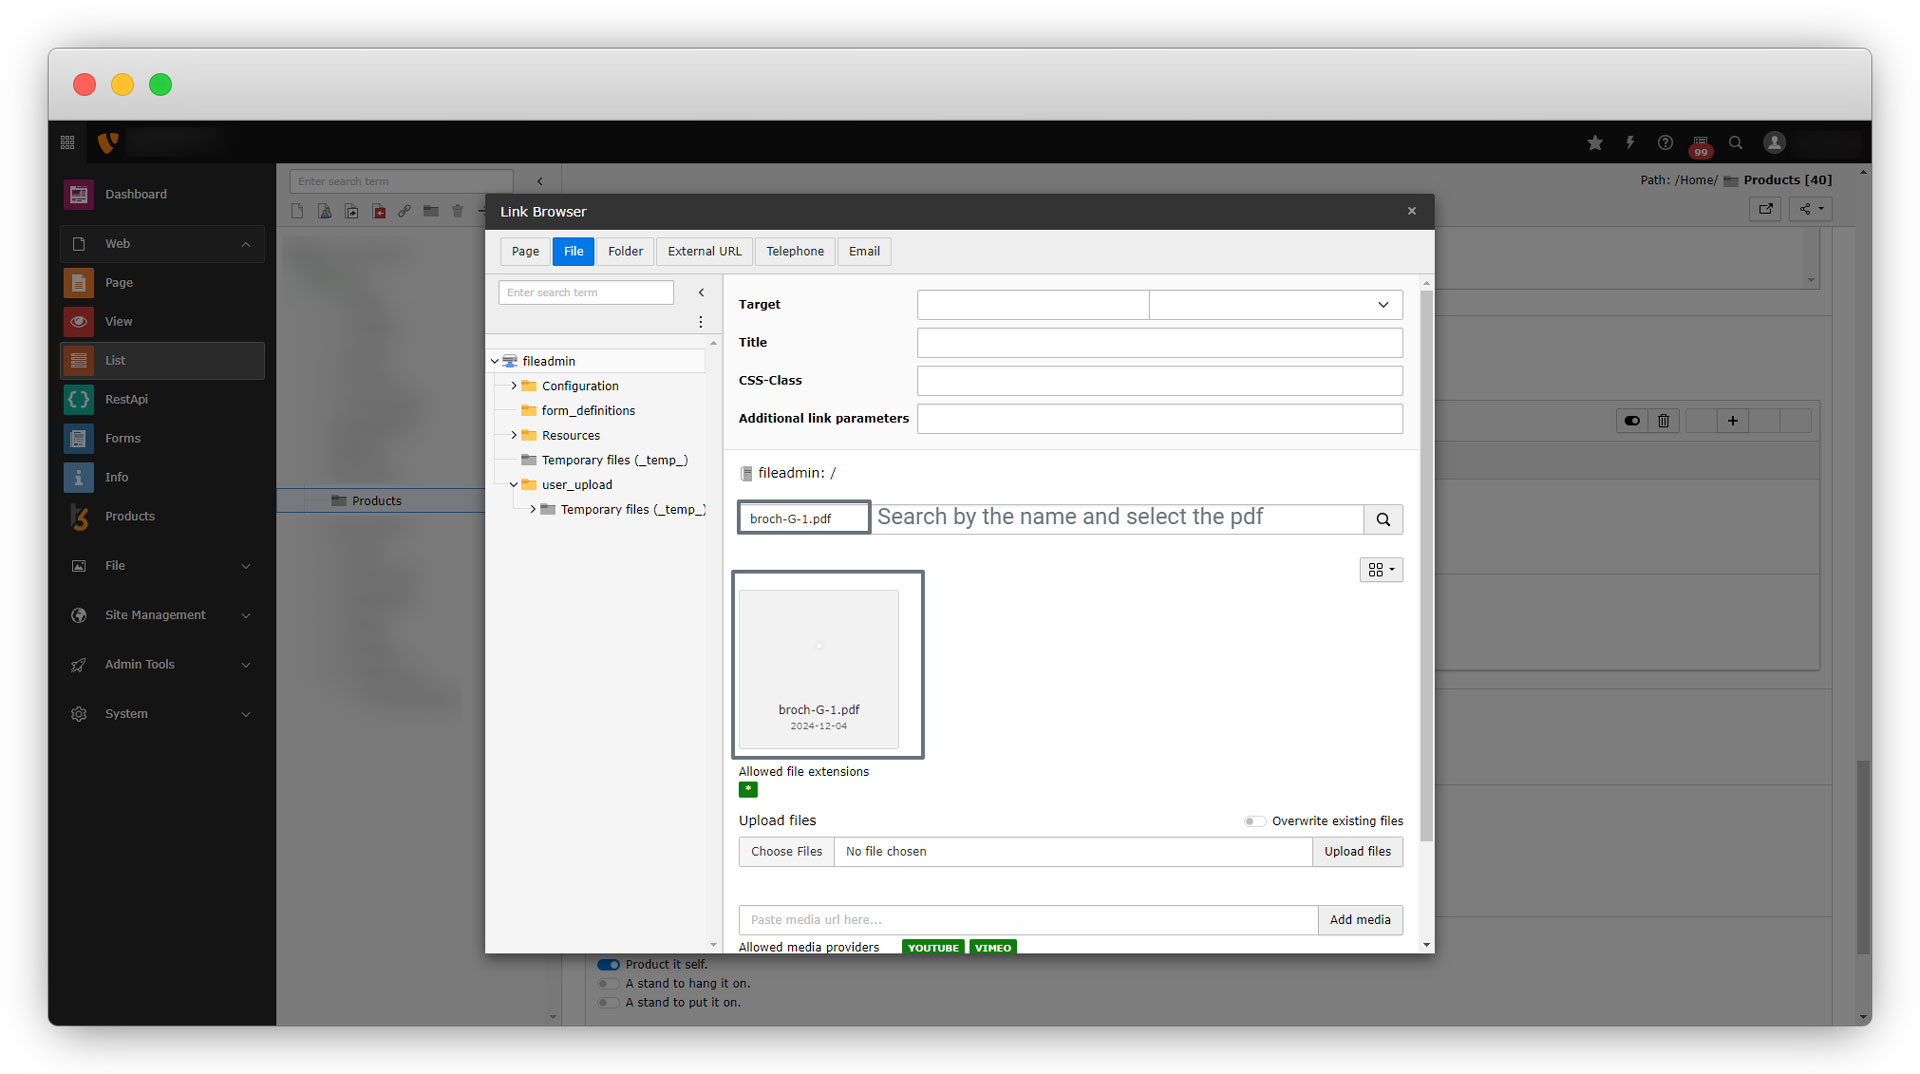Toggle the 'Product it self' switch
Image resolution: width=1920 pixels, height=1074 pixels.
[x=608, y=964]
